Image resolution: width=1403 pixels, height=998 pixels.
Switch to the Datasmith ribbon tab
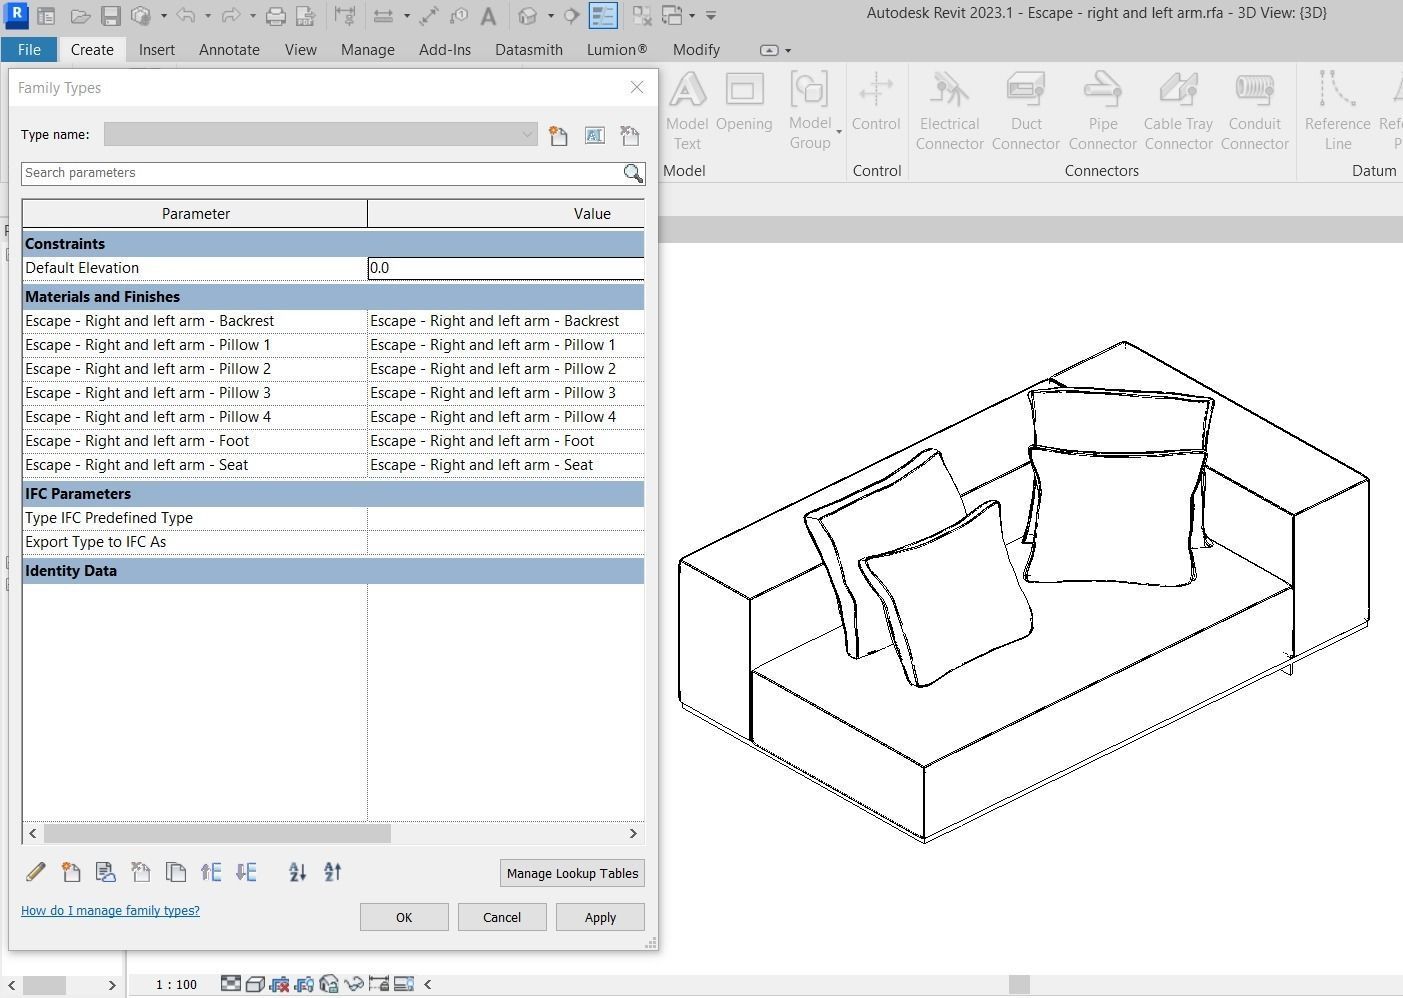(x=529, y=50)
